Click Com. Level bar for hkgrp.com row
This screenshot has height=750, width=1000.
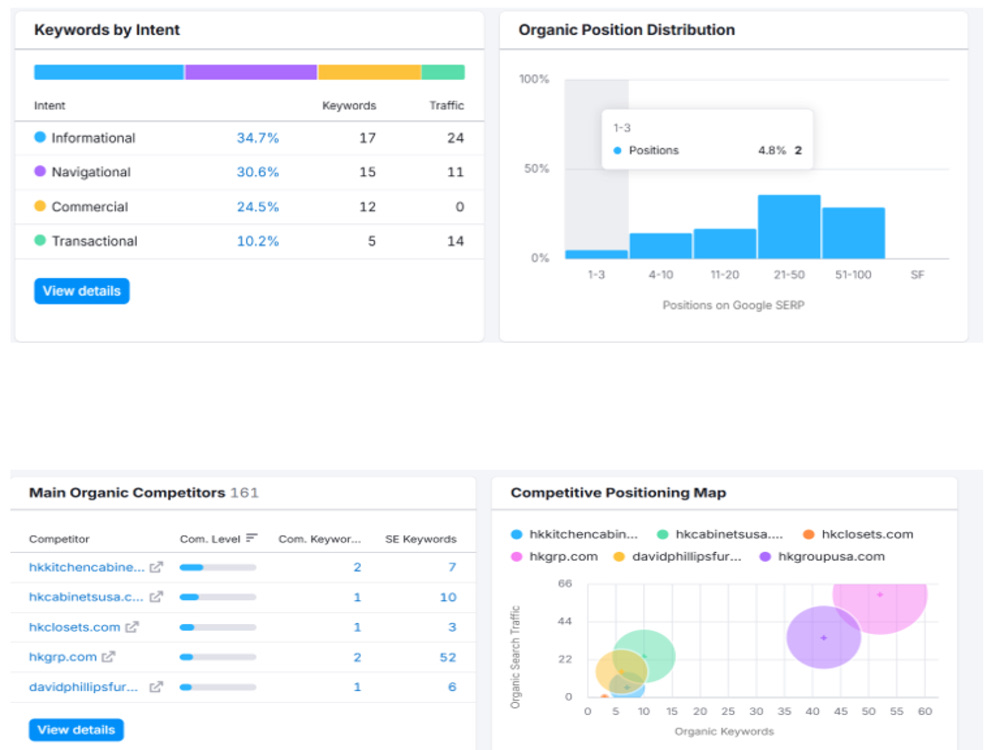pyautogui.click(x=218, y=657)
